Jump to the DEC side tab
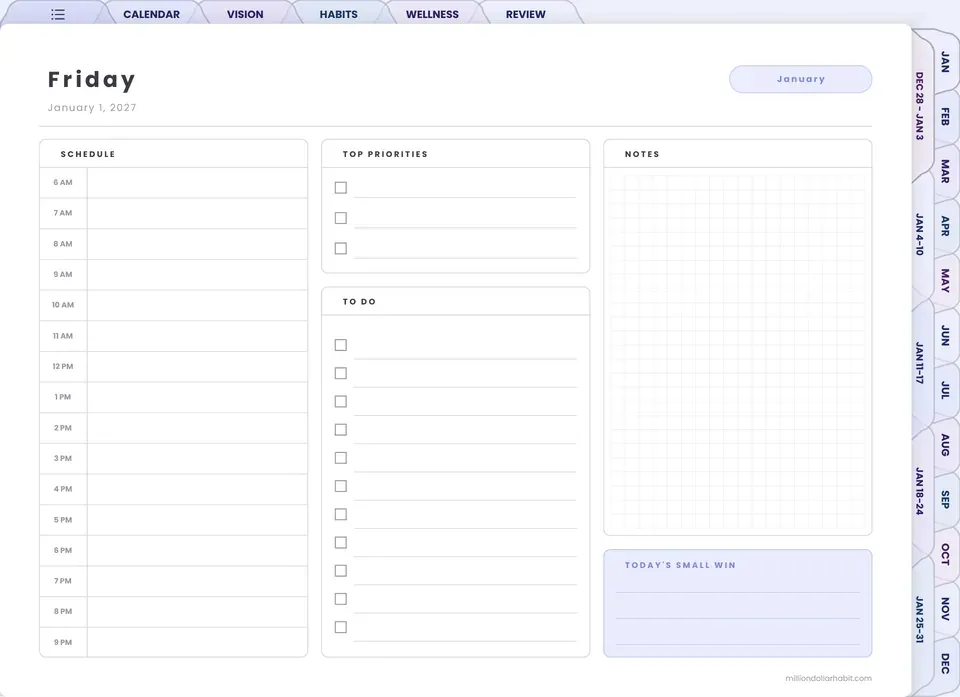960x697 pixels. click(x=945, y=663)
